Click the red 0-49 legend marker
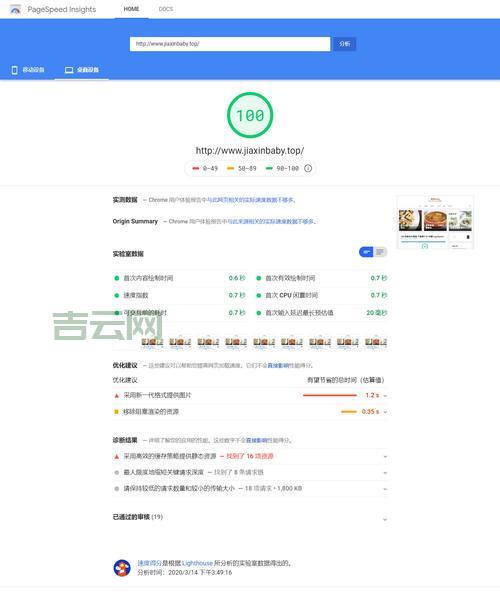Viewport: 500px width, 592px height. [196, 168]
